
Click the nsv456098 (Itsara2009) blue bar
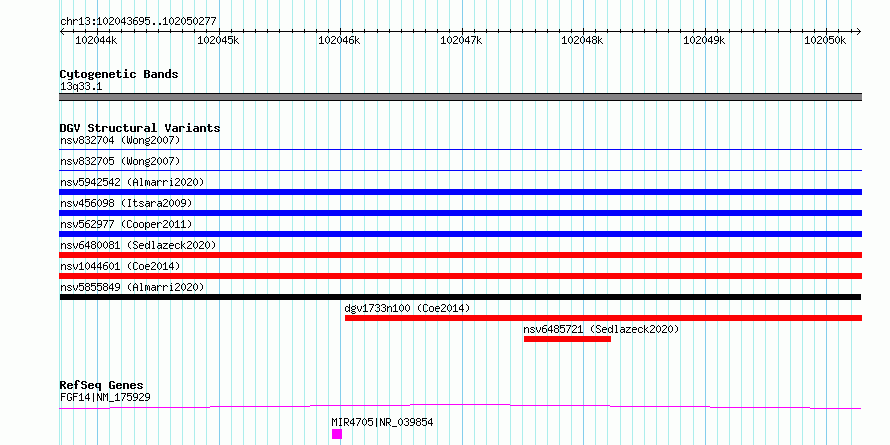pyautogui.click(x=460, y=213)
